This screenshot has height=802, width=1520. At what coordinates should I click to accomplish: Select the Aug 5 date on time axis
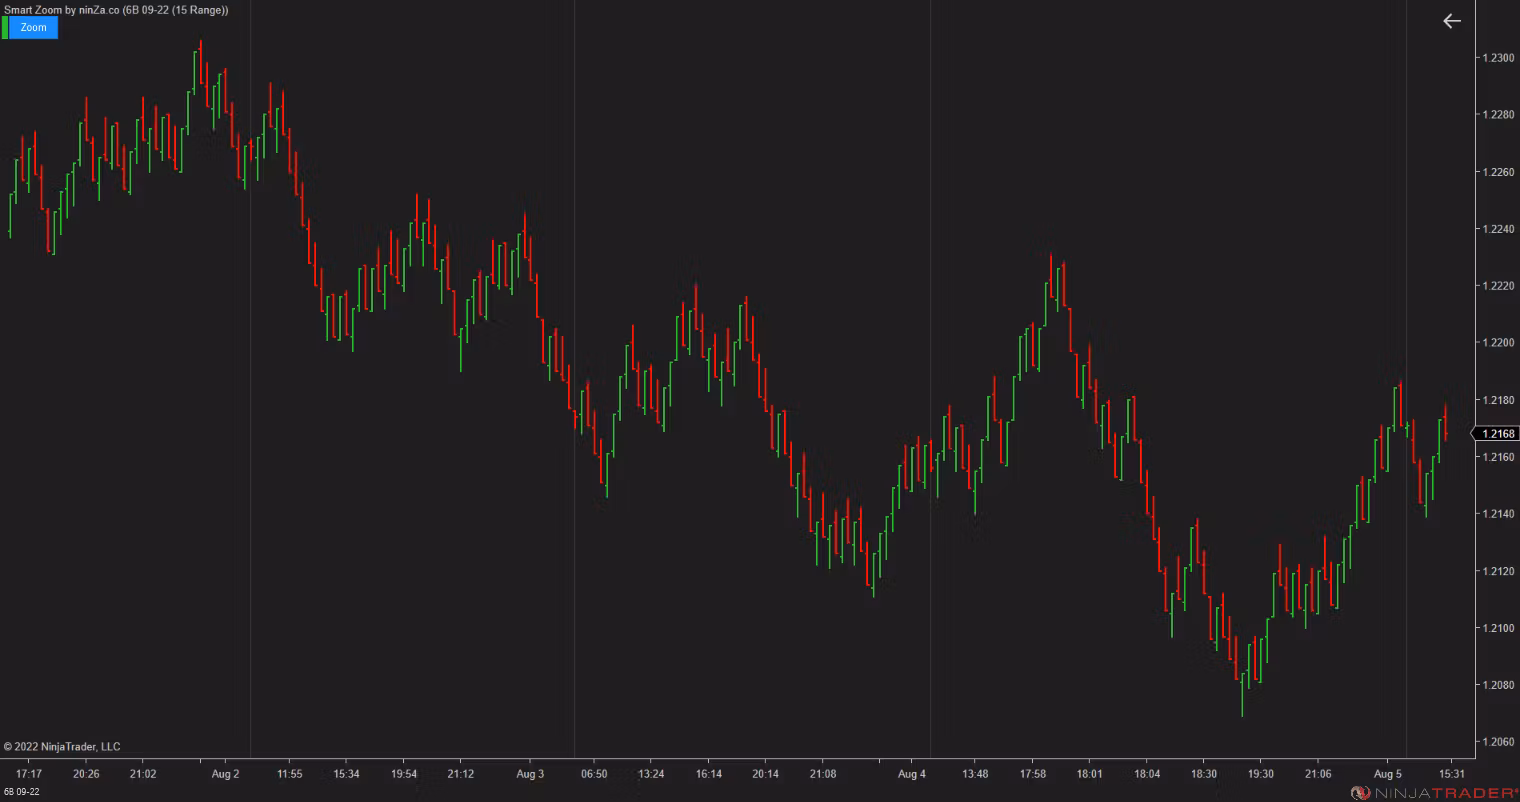pos(1387,774)
